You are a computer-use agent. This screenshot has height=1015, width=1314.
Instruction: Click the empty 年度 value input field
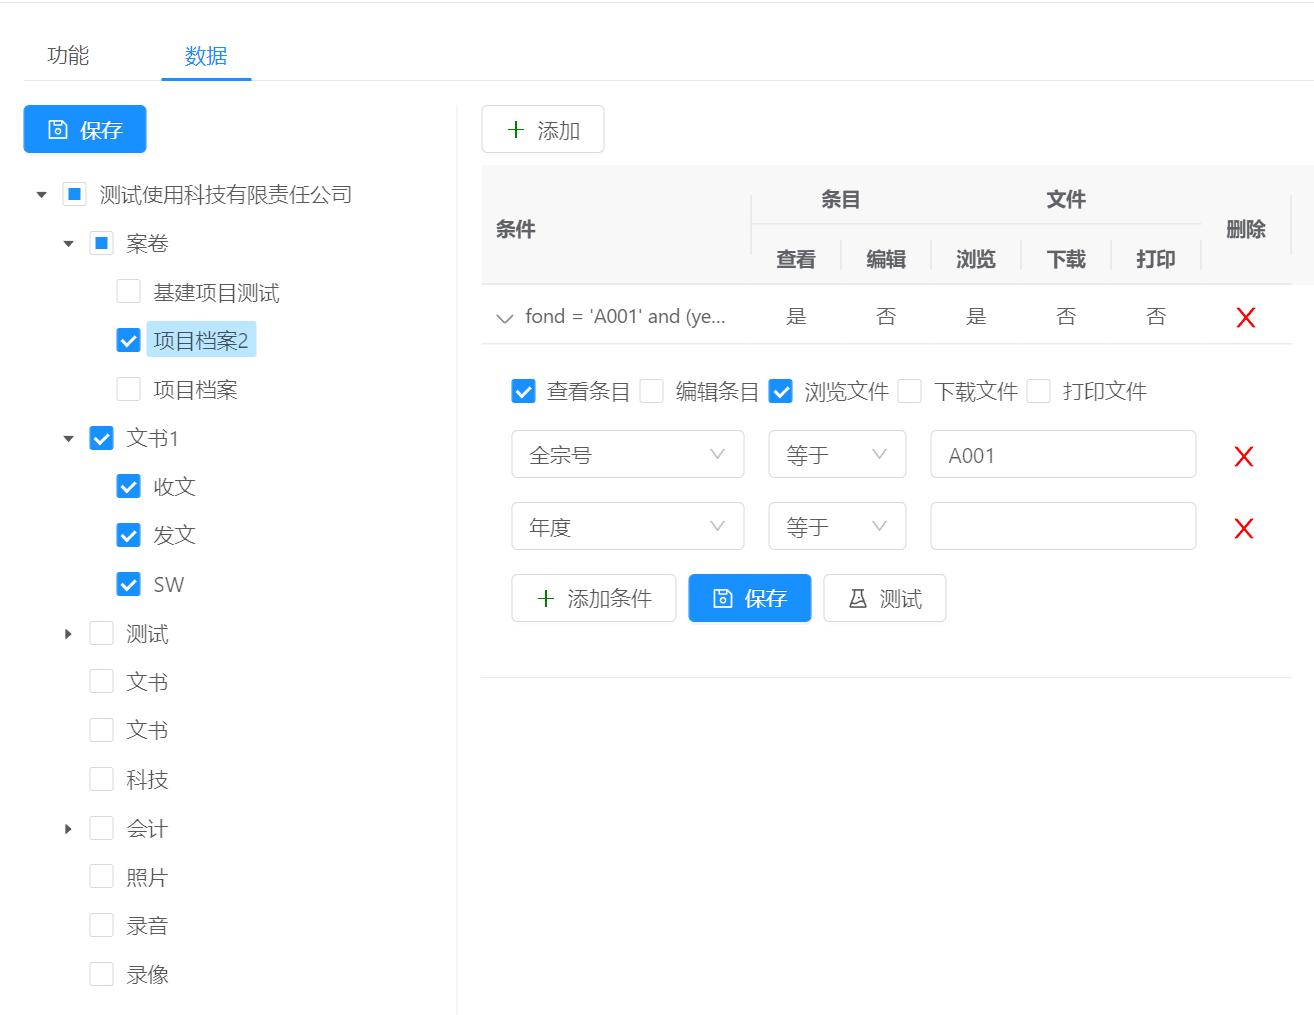point(1063,526)
